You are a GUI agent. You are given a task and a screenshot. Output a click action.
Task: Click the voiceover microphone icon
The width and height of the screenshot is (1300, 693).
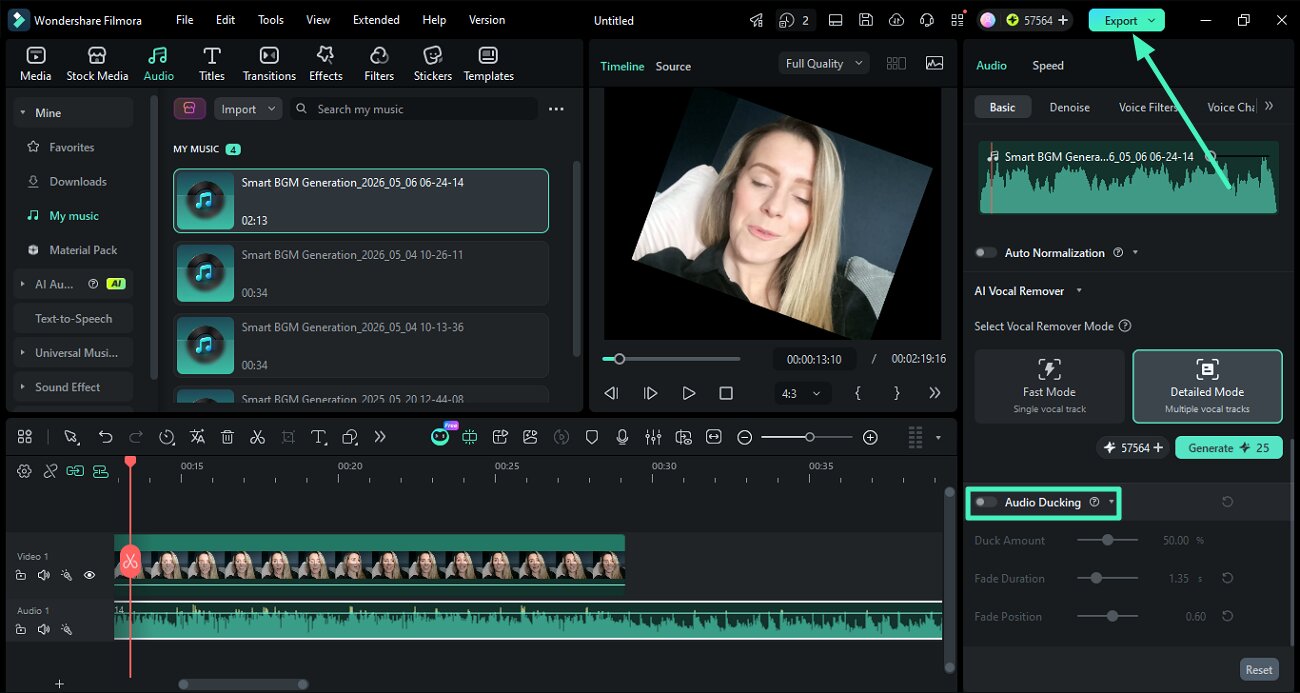click(x=622, y=437)
